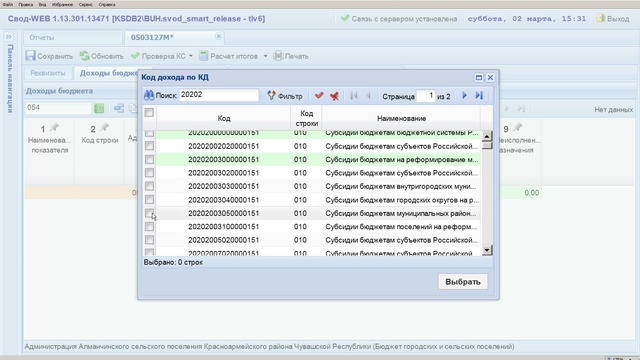Viewport: 640px width, 360px height.
Task: Click the Поиск field containing 20202
Action: tap(219, 95)
